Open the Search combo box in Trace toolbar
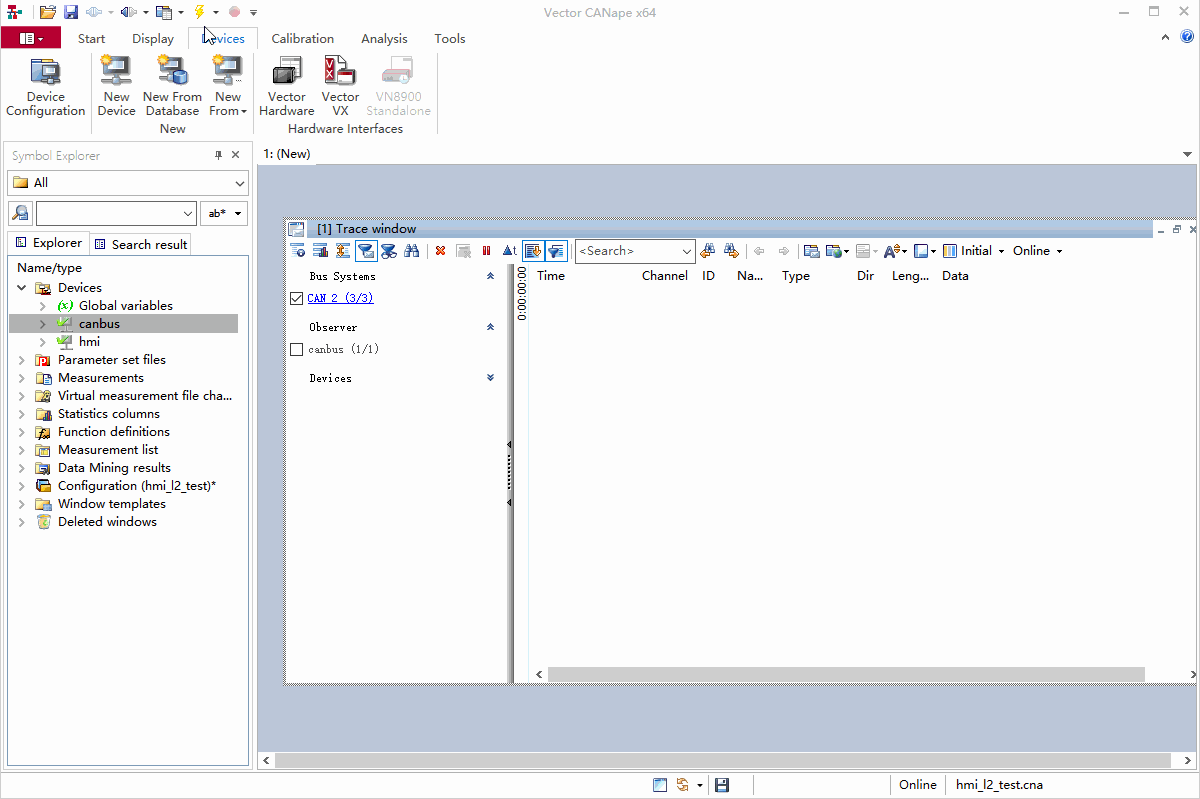This screenshot has width=1200, height=799. [687, 251]
